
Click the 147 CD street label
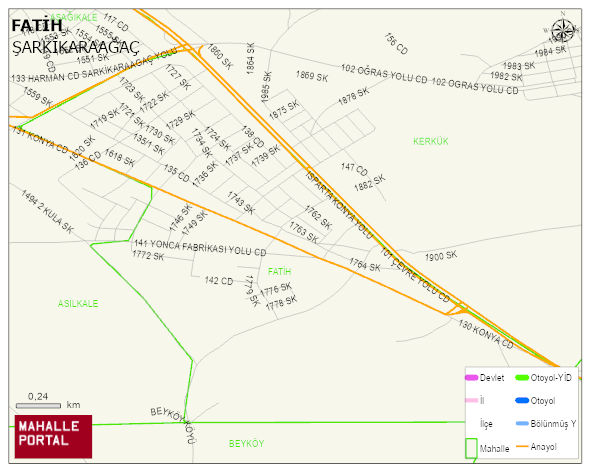coord(354,169)
